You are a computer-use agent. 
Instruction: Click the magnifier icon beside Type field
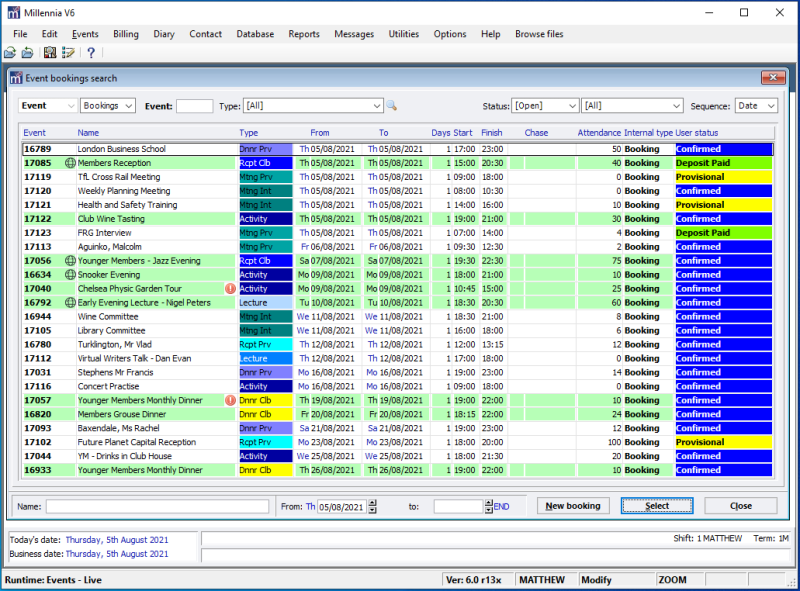point(392,106)
